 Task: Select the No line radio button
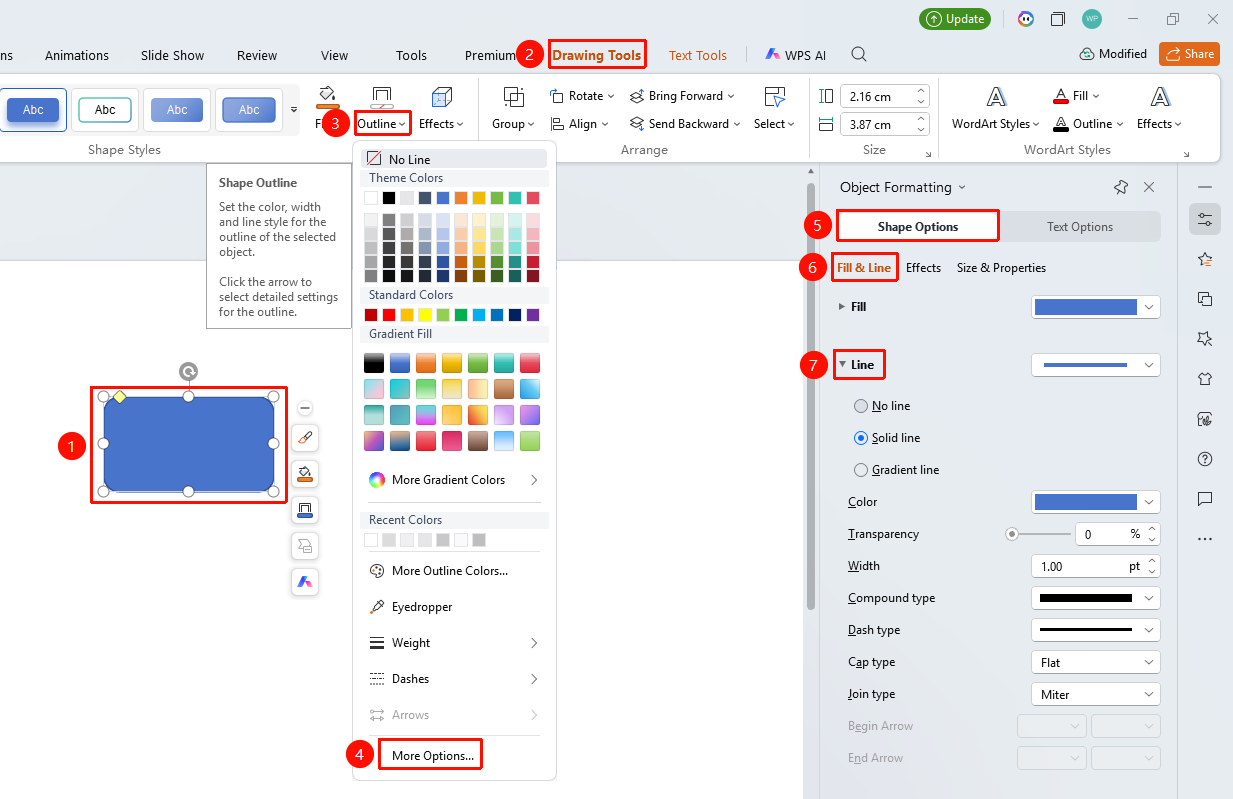861,406
